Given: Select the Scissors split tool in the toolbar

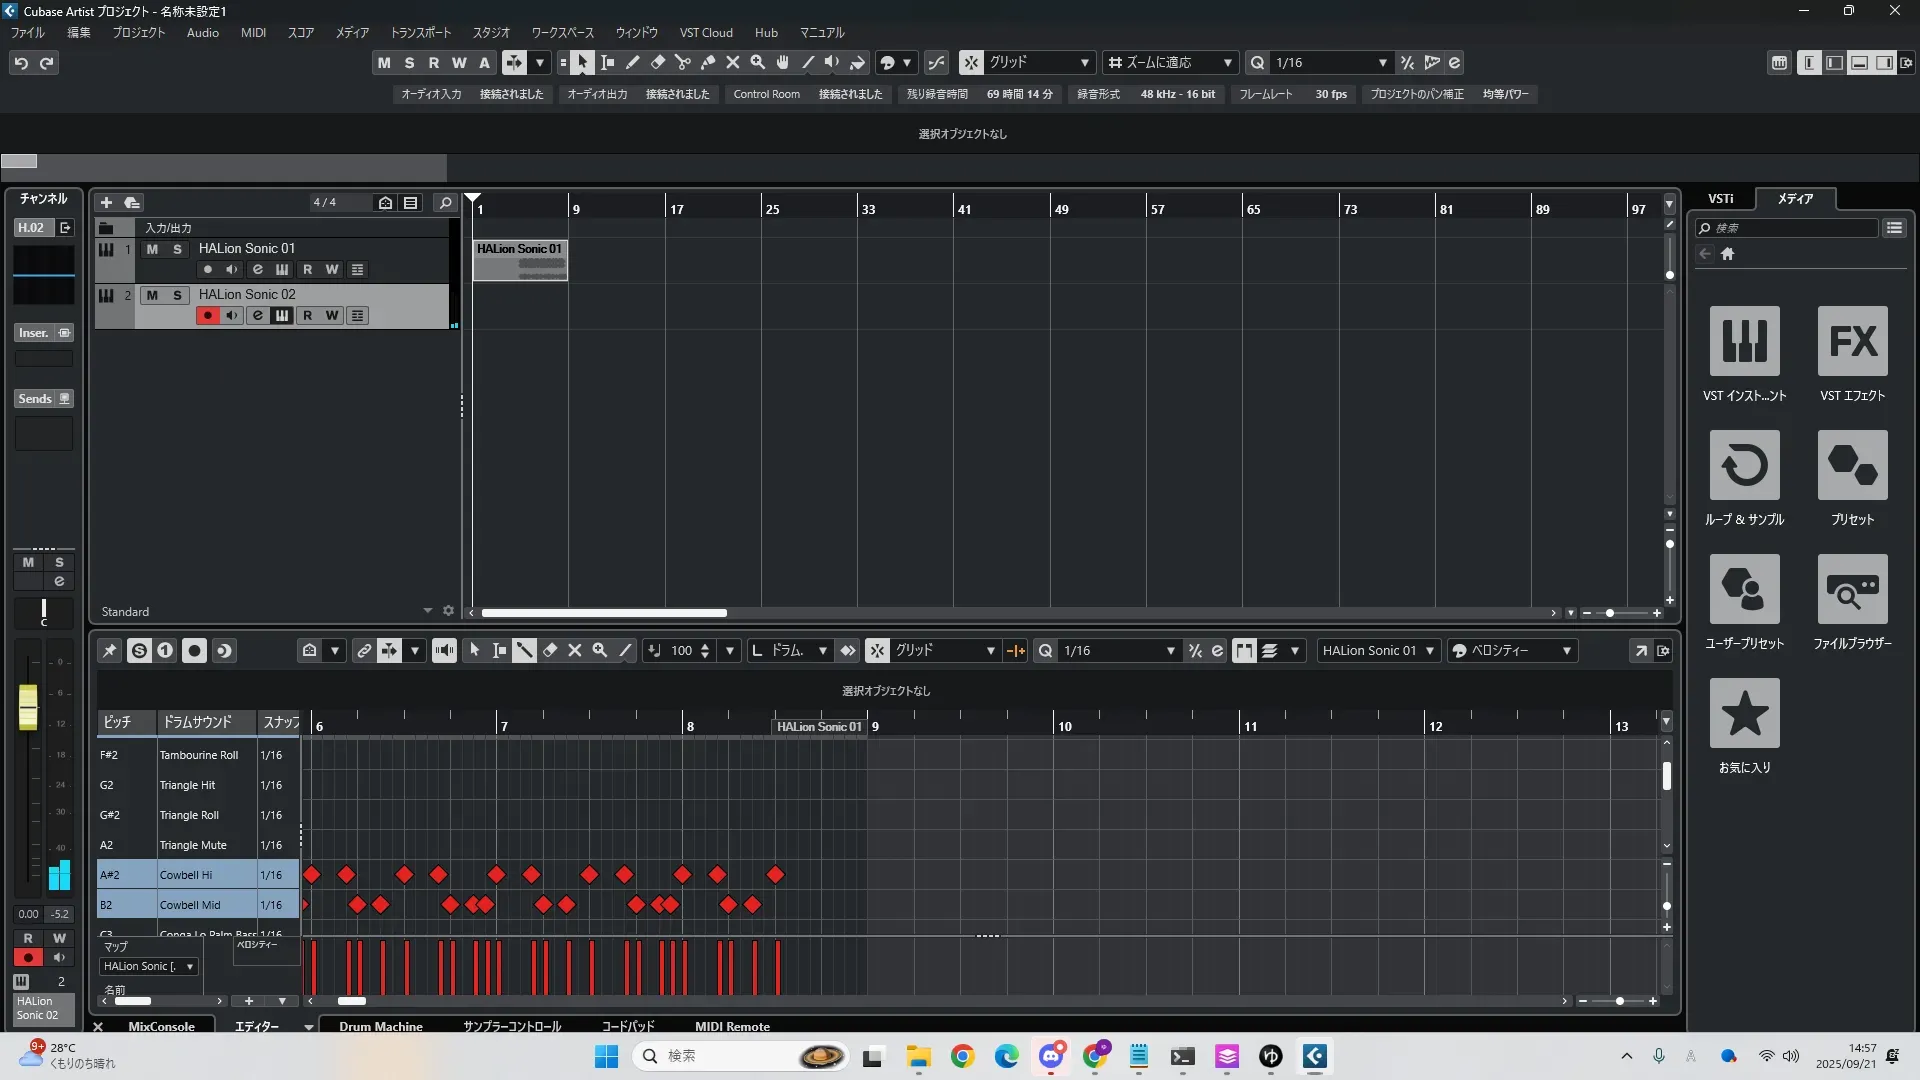Looking at the screenshot, I should [x=683, y=63].
